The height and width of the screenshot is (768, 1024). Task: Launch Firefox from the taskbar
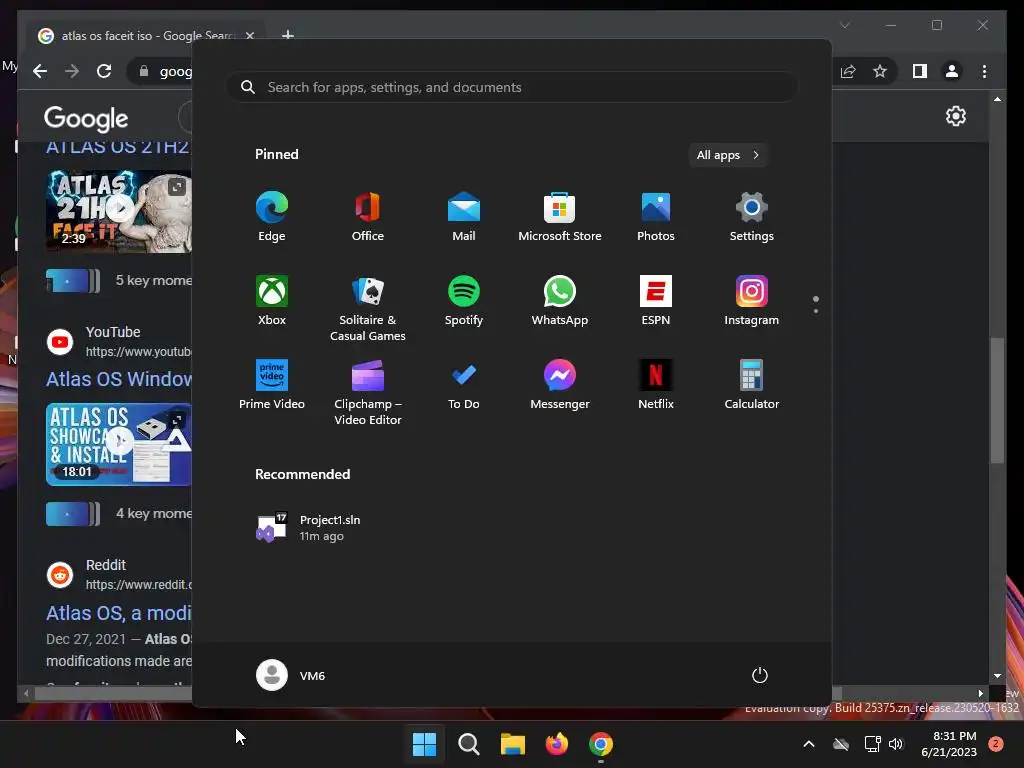coord(557,744)
